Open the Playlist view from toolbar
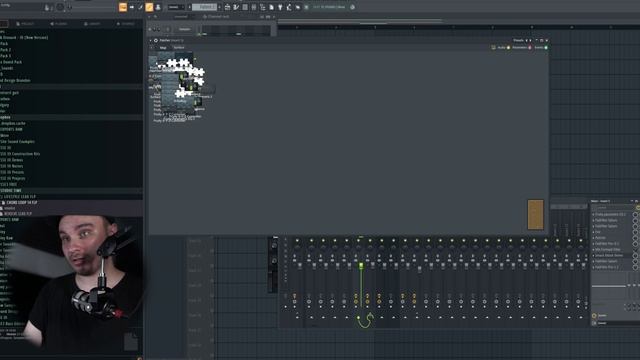 coord(227,7)
